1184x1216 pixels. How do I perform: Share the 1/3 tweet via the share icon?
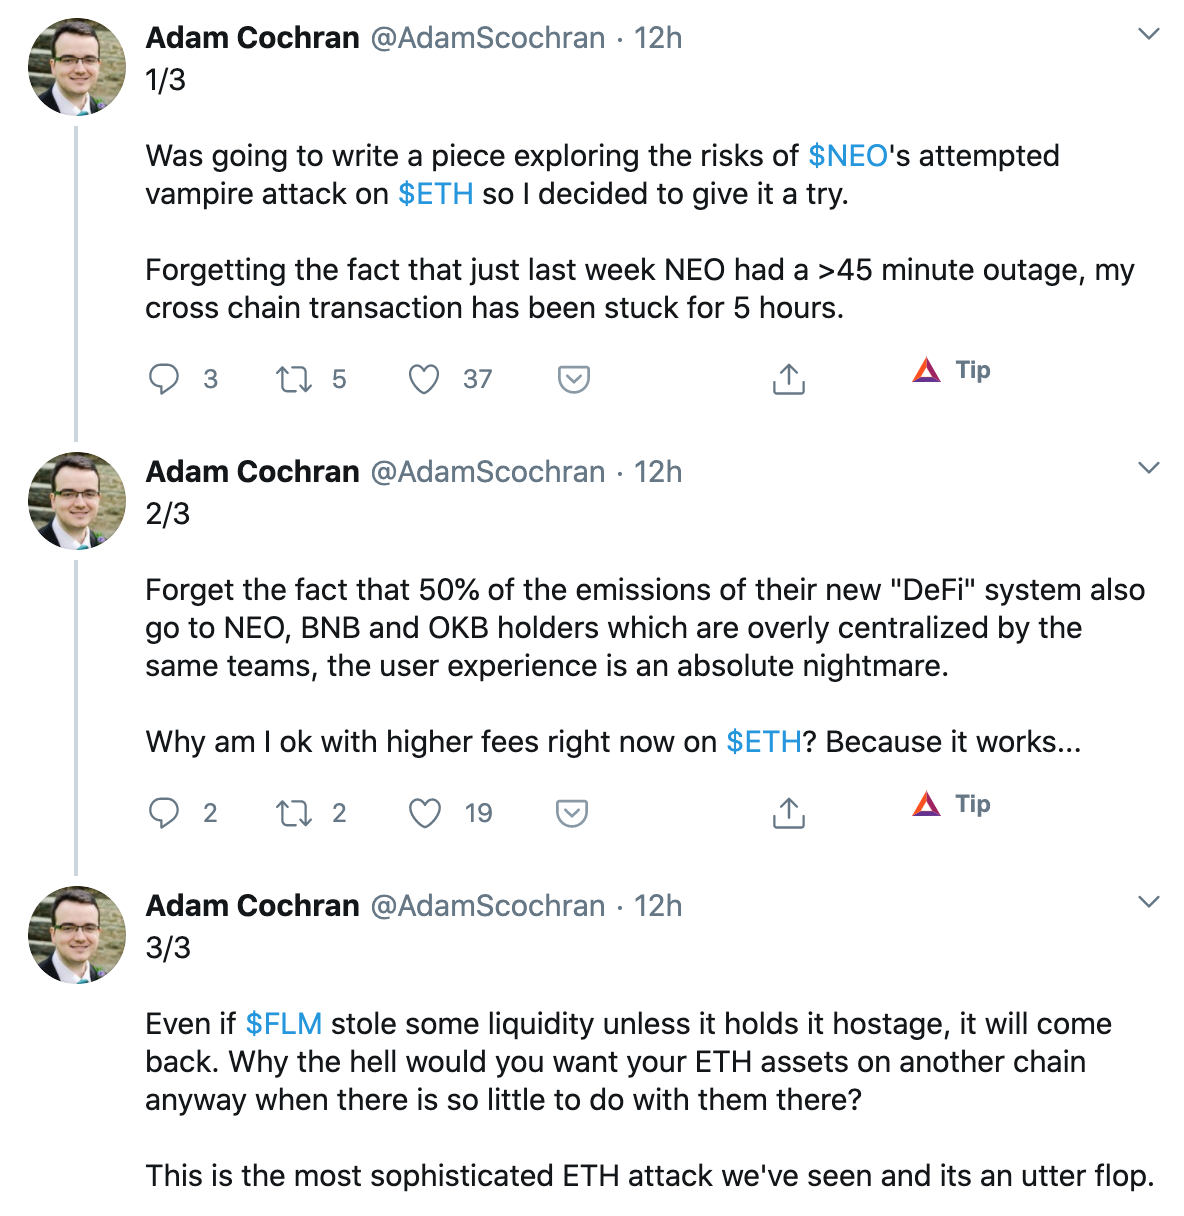(x=789, y=379)
